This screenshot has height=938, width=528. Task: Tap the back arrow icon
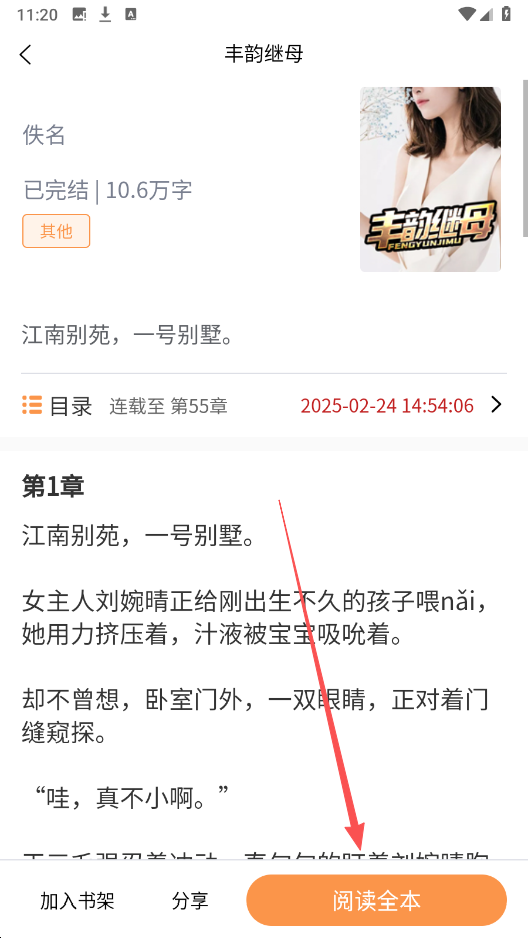25,54
